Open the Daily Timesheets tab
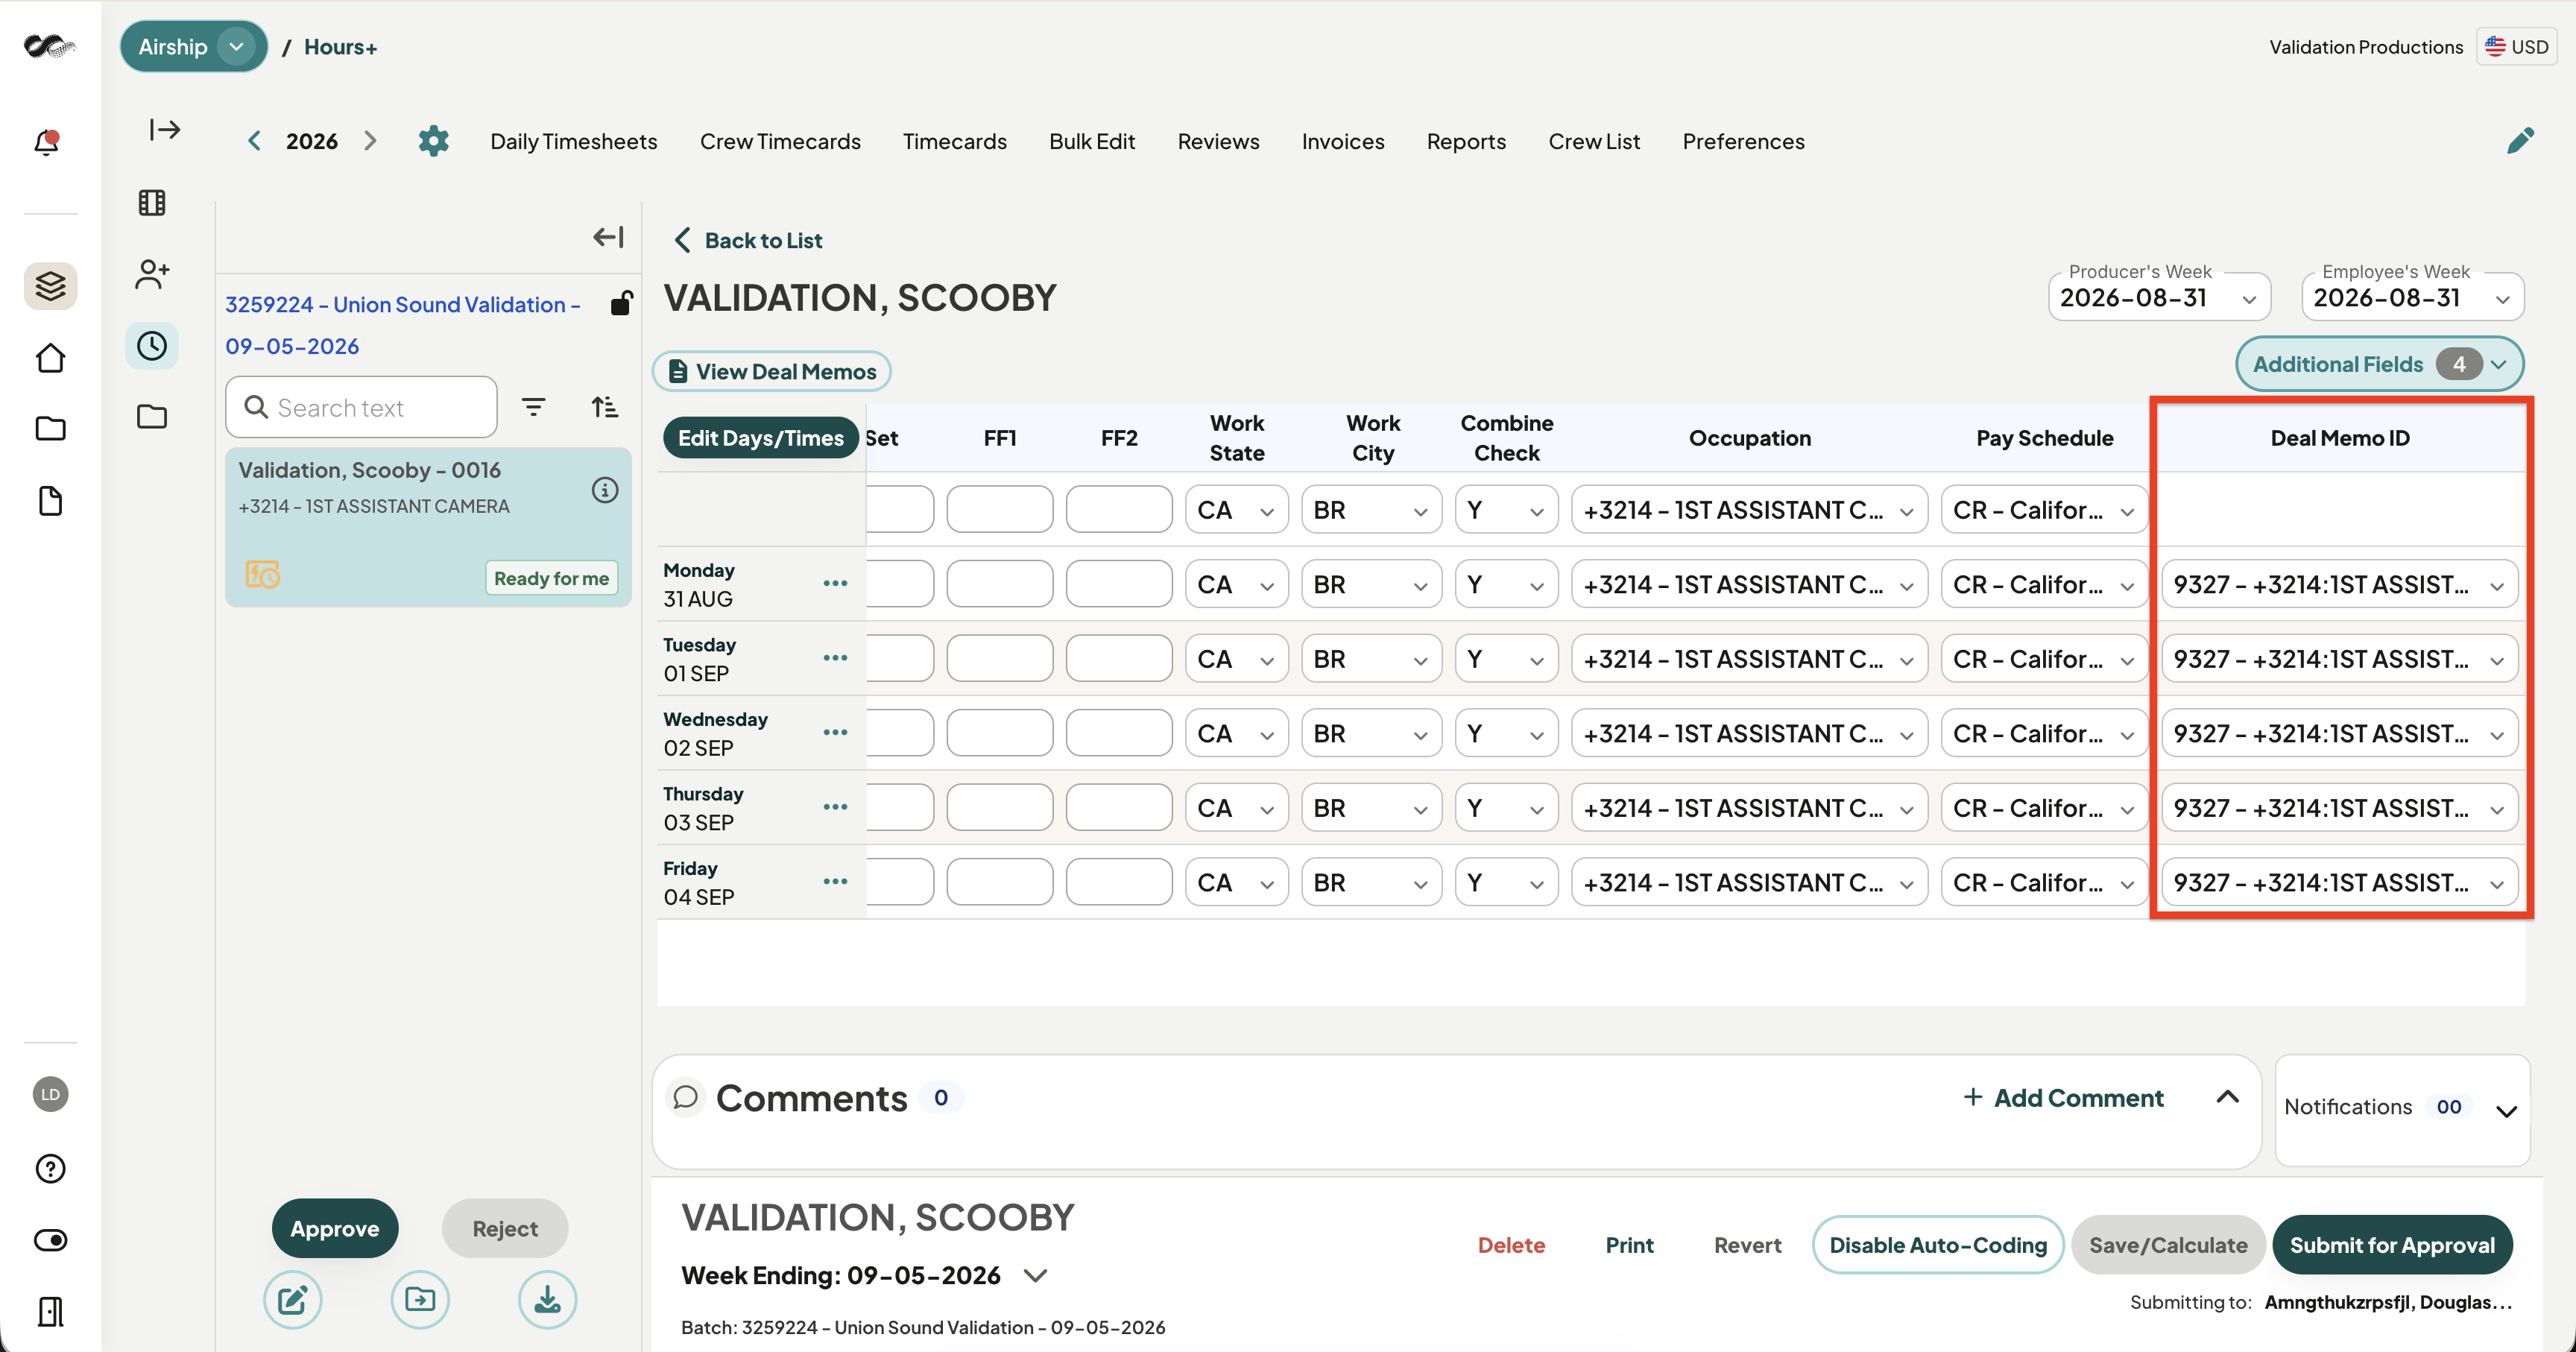The height and width of the screenshot is (1352, 2576). 573,141
